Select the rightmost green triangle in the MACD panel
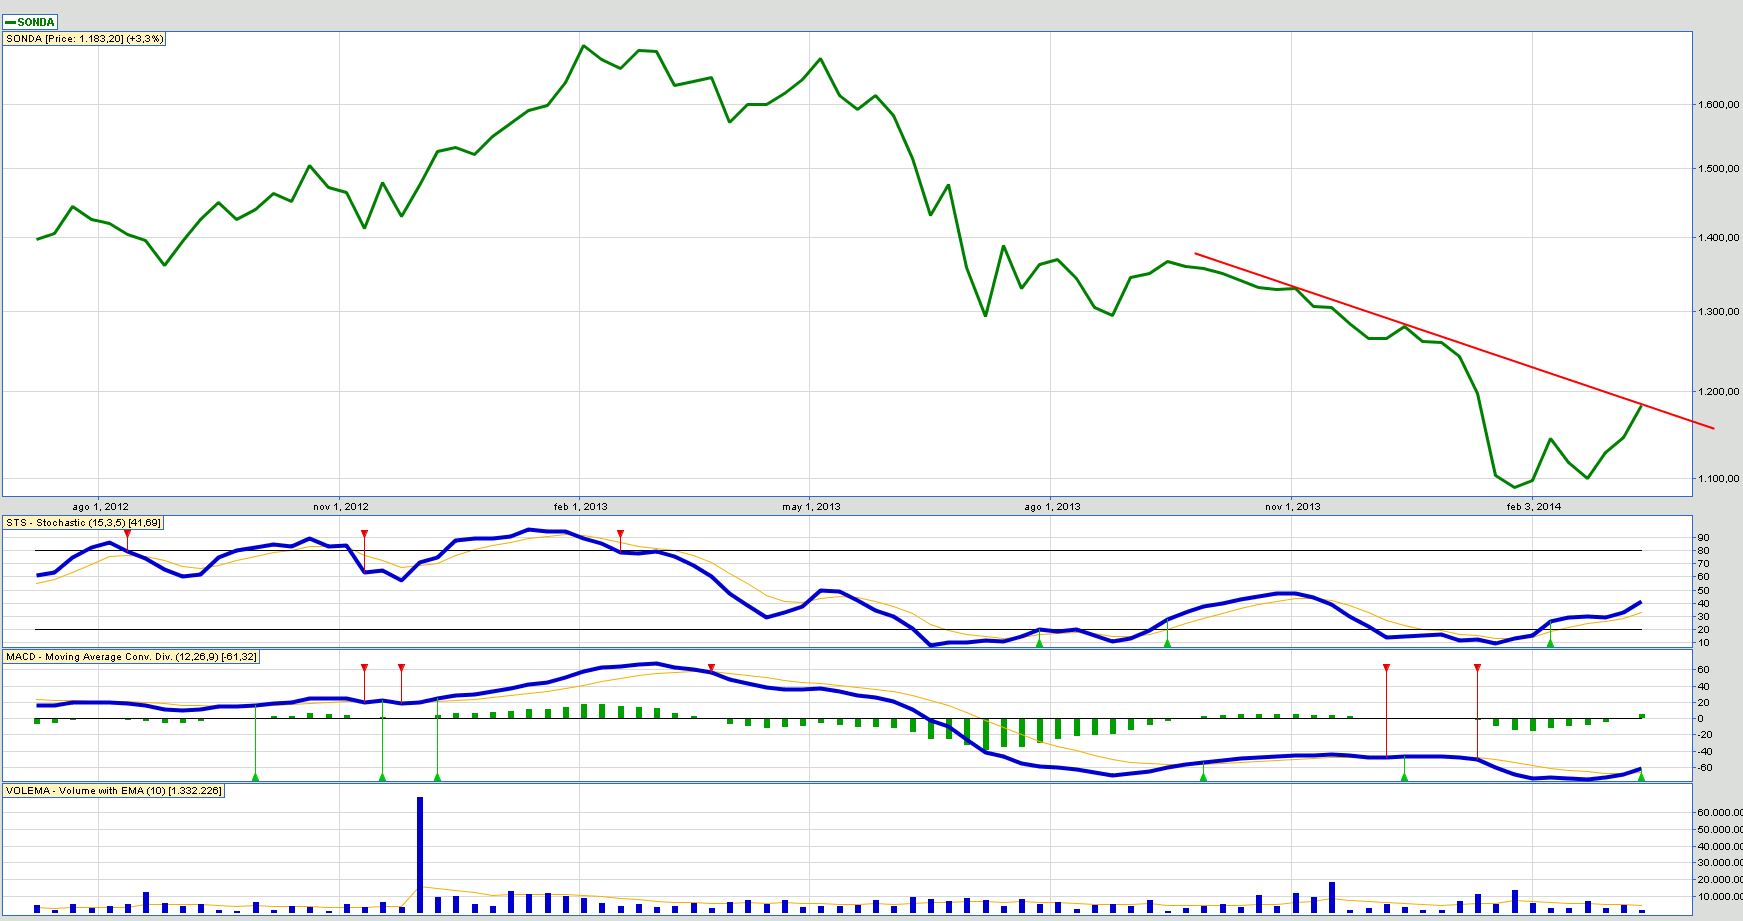 (x=1641, y=776)
